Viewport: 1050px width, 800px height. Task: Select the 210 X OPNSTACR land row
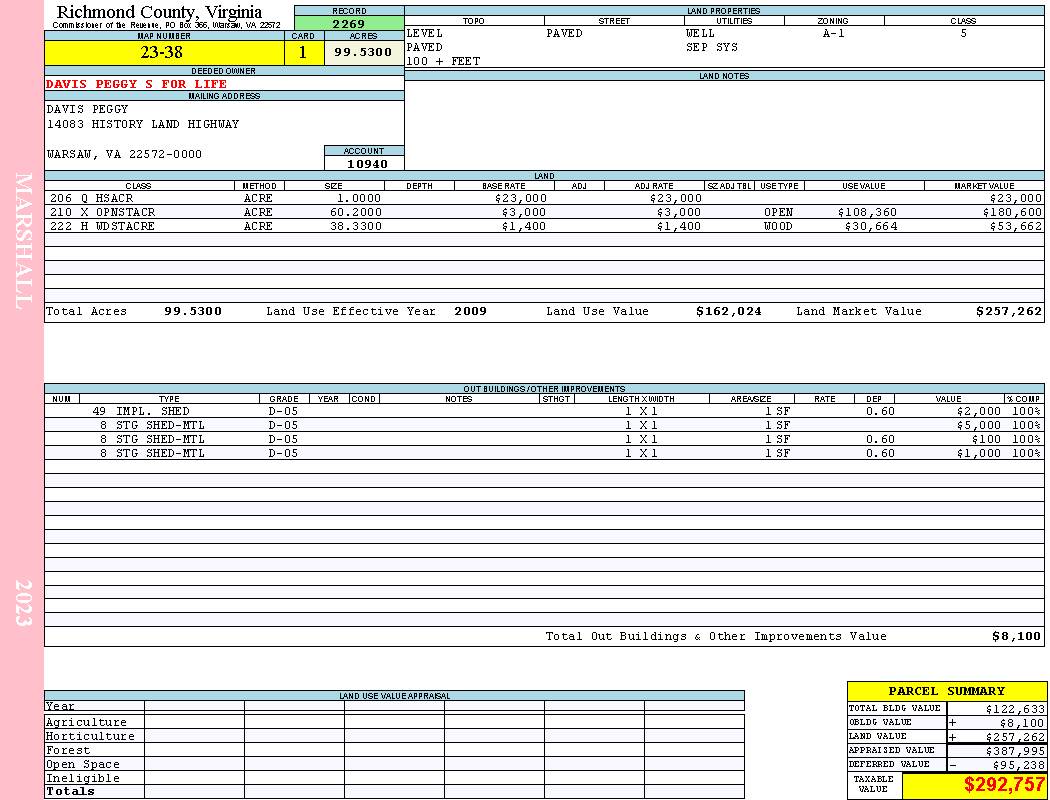pyautogui.click(x=544, y=212)
